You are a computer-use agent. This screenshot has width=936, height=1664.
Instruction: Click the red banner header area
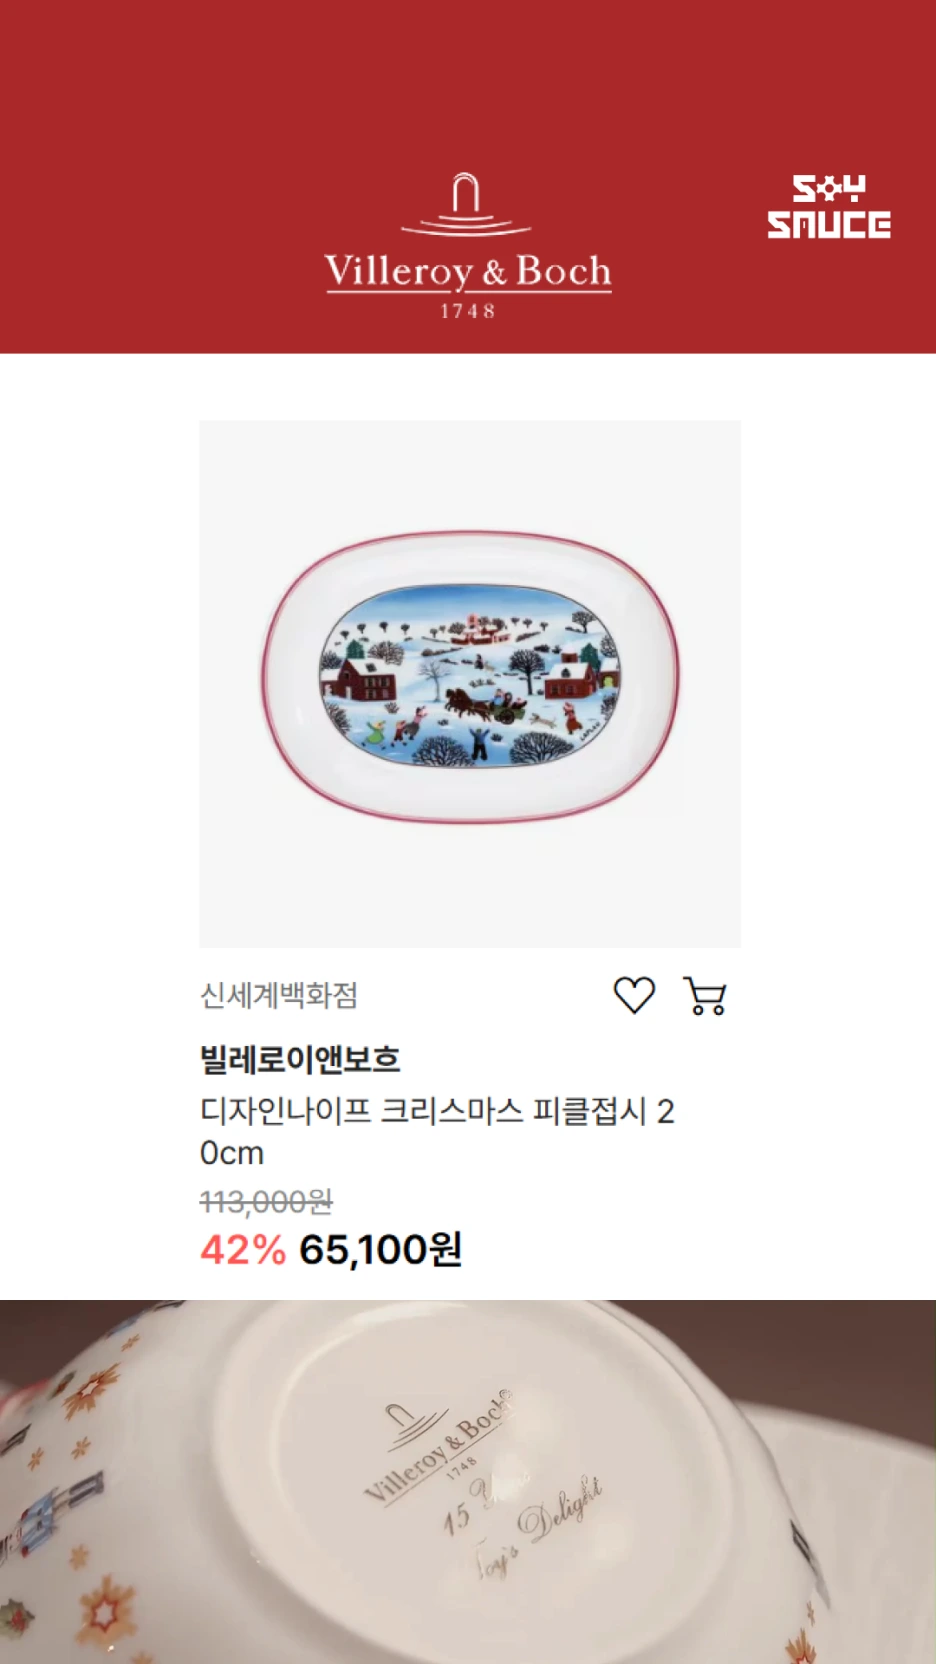click(x=468, y=176)
